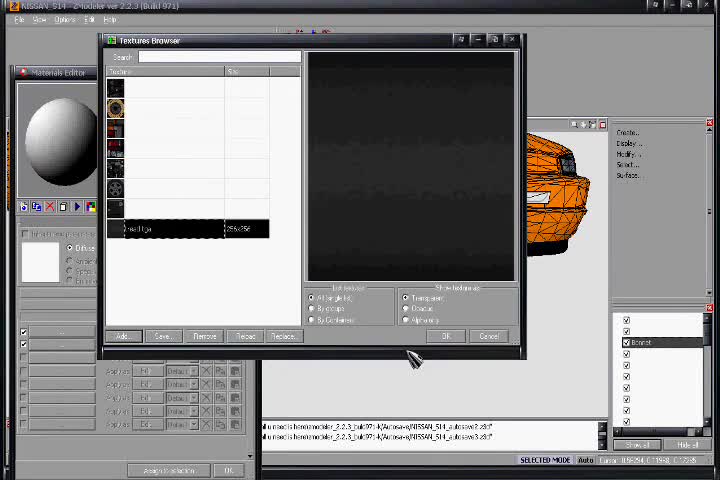The width and height of the screenshot is (720, 480).
Task: Click the copy icon in the bottom texture layer row
Action: click(220, 424)
